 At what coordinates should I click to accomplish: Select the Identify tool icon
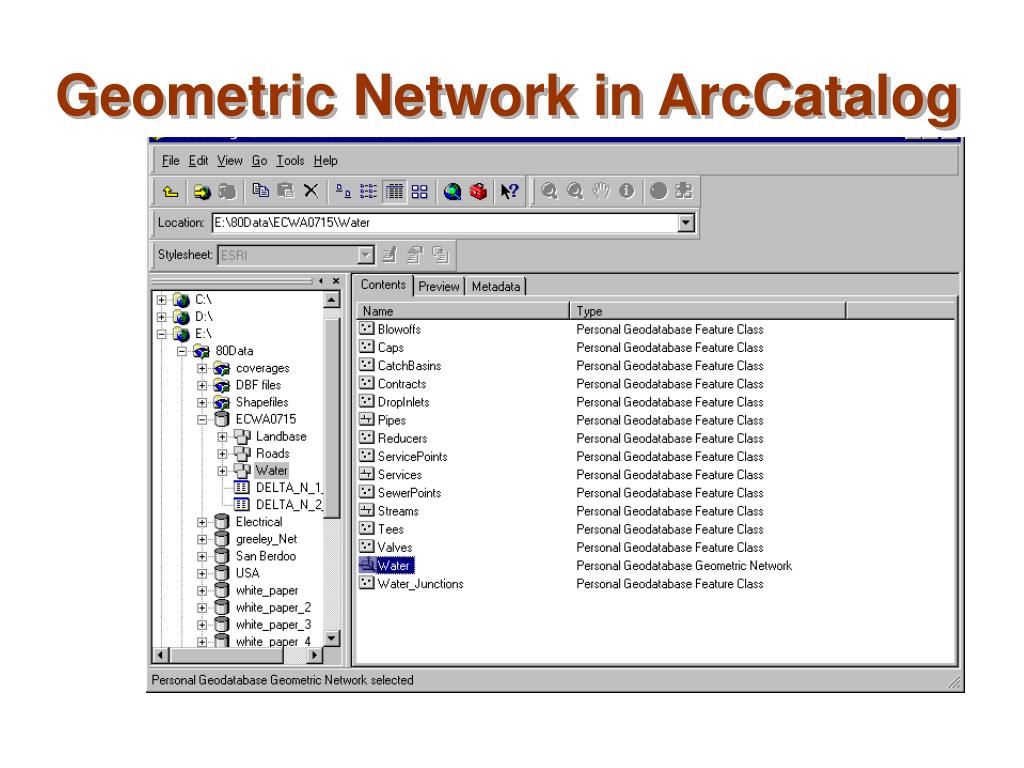click(x=626, y=191)
